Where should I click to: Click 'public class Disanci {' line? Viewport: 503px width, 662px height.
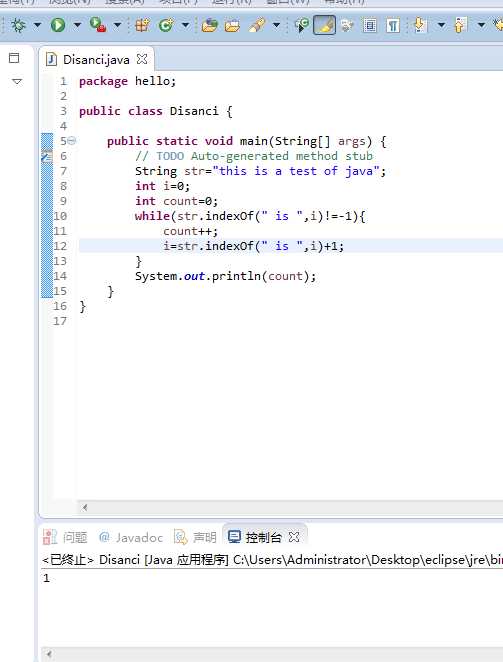click(156, 111)
